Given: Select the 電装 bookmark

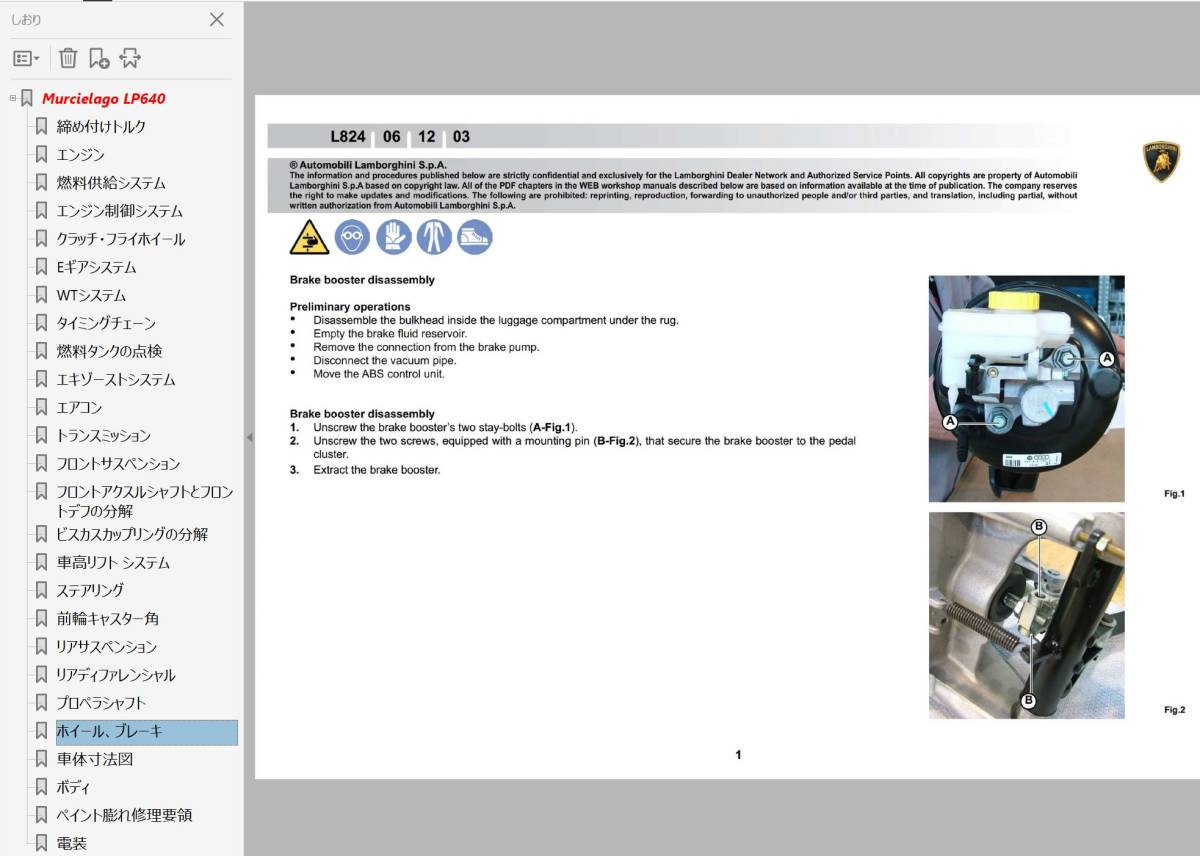Looking at the screenshot, I should coord(72,843).
